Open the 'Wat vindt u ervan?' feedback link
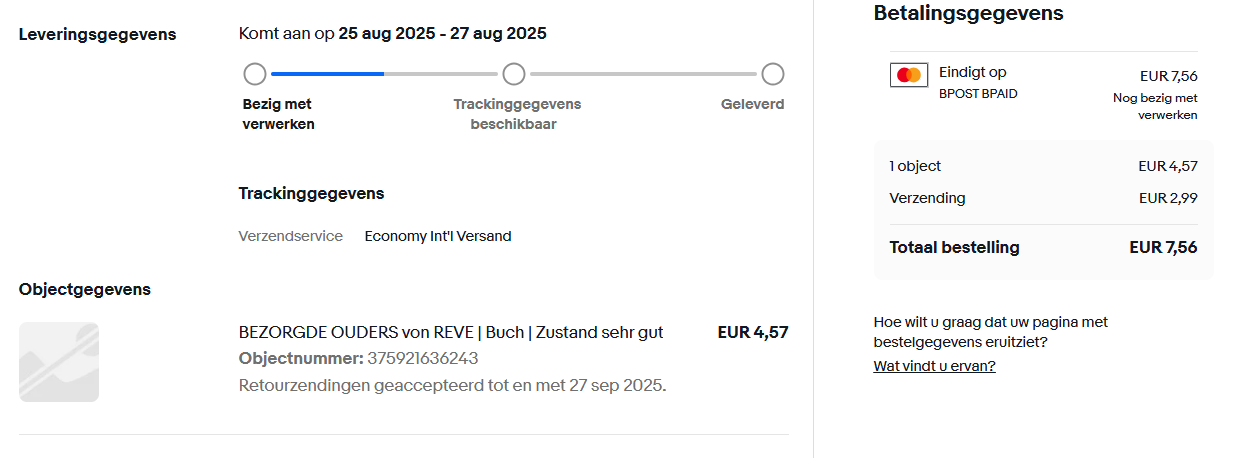The width and height of the screenshot is (1236, 458). coord(935,366)
